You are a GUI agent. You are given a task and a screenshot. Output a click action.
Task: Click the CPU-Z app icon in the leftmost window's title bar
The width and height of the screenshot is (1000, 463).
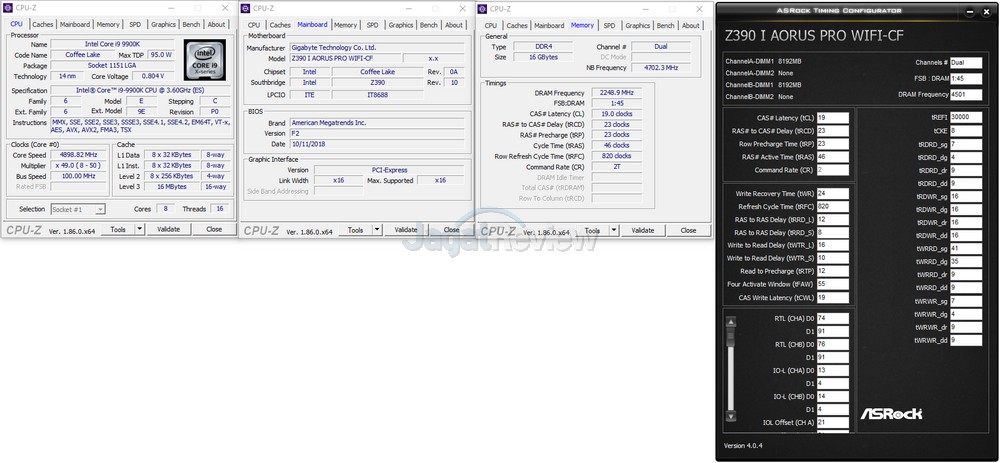(9, 8)
